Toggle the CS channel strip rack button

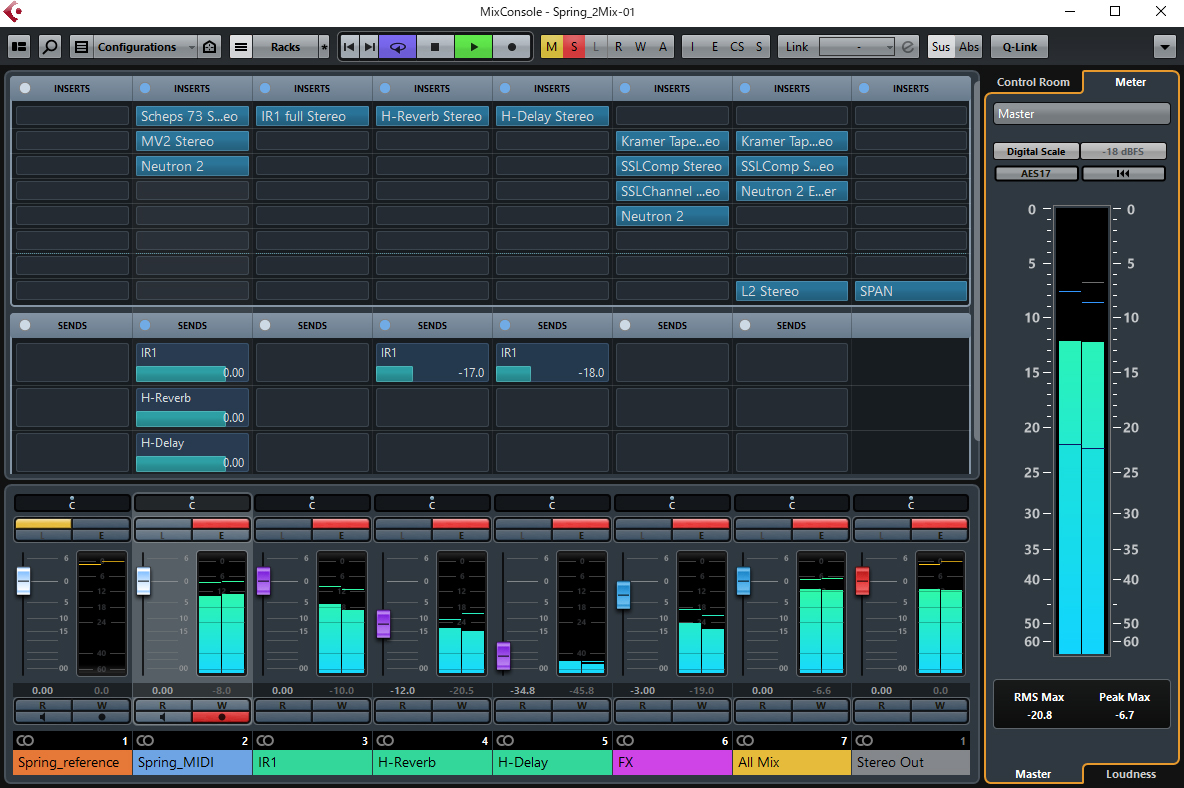(737, 47)
